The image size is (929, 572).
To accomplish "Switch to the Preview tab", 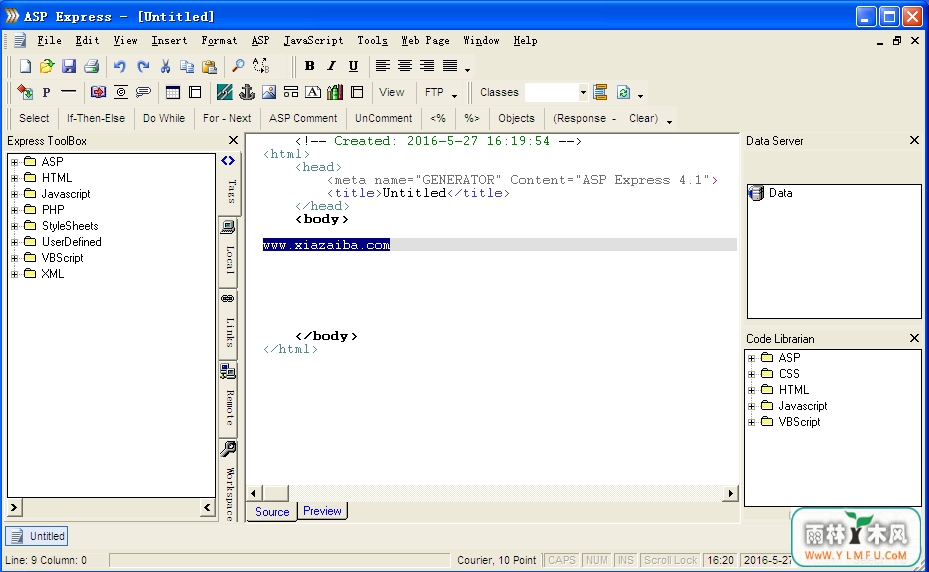I will pos(322,511).
